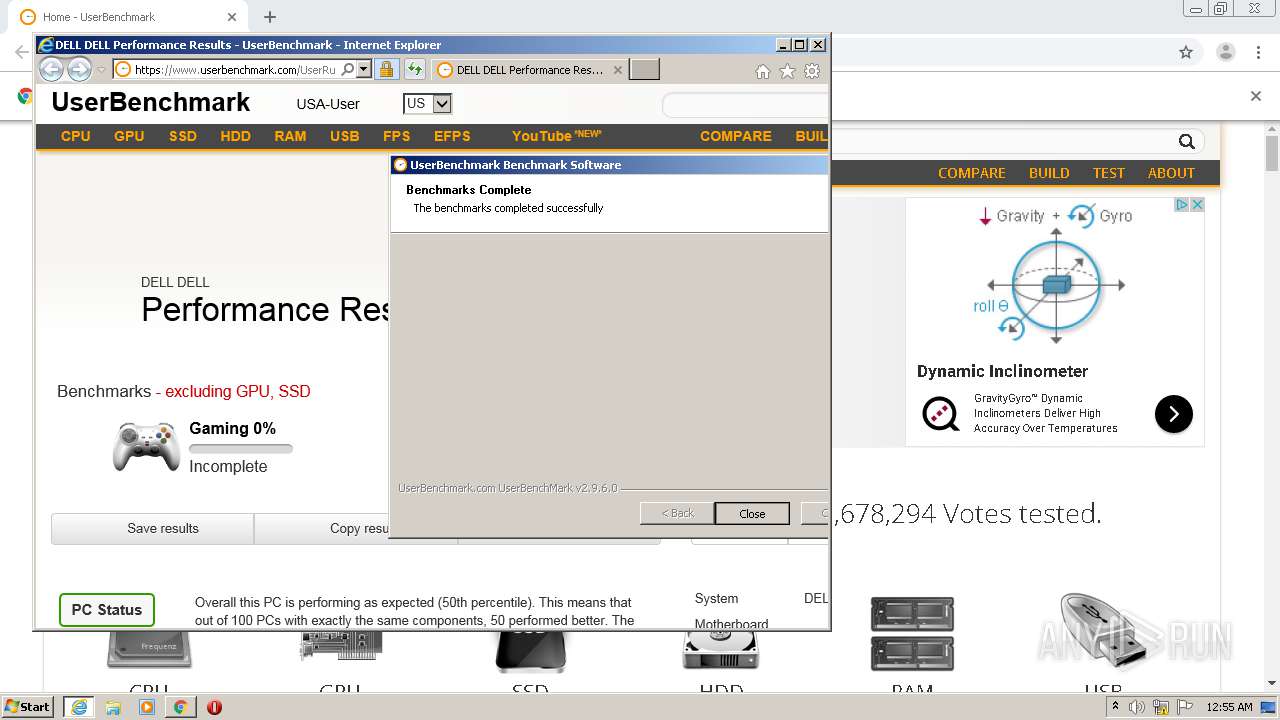Bookmark this page with Chrome star icon

[x=1186, y=52]
